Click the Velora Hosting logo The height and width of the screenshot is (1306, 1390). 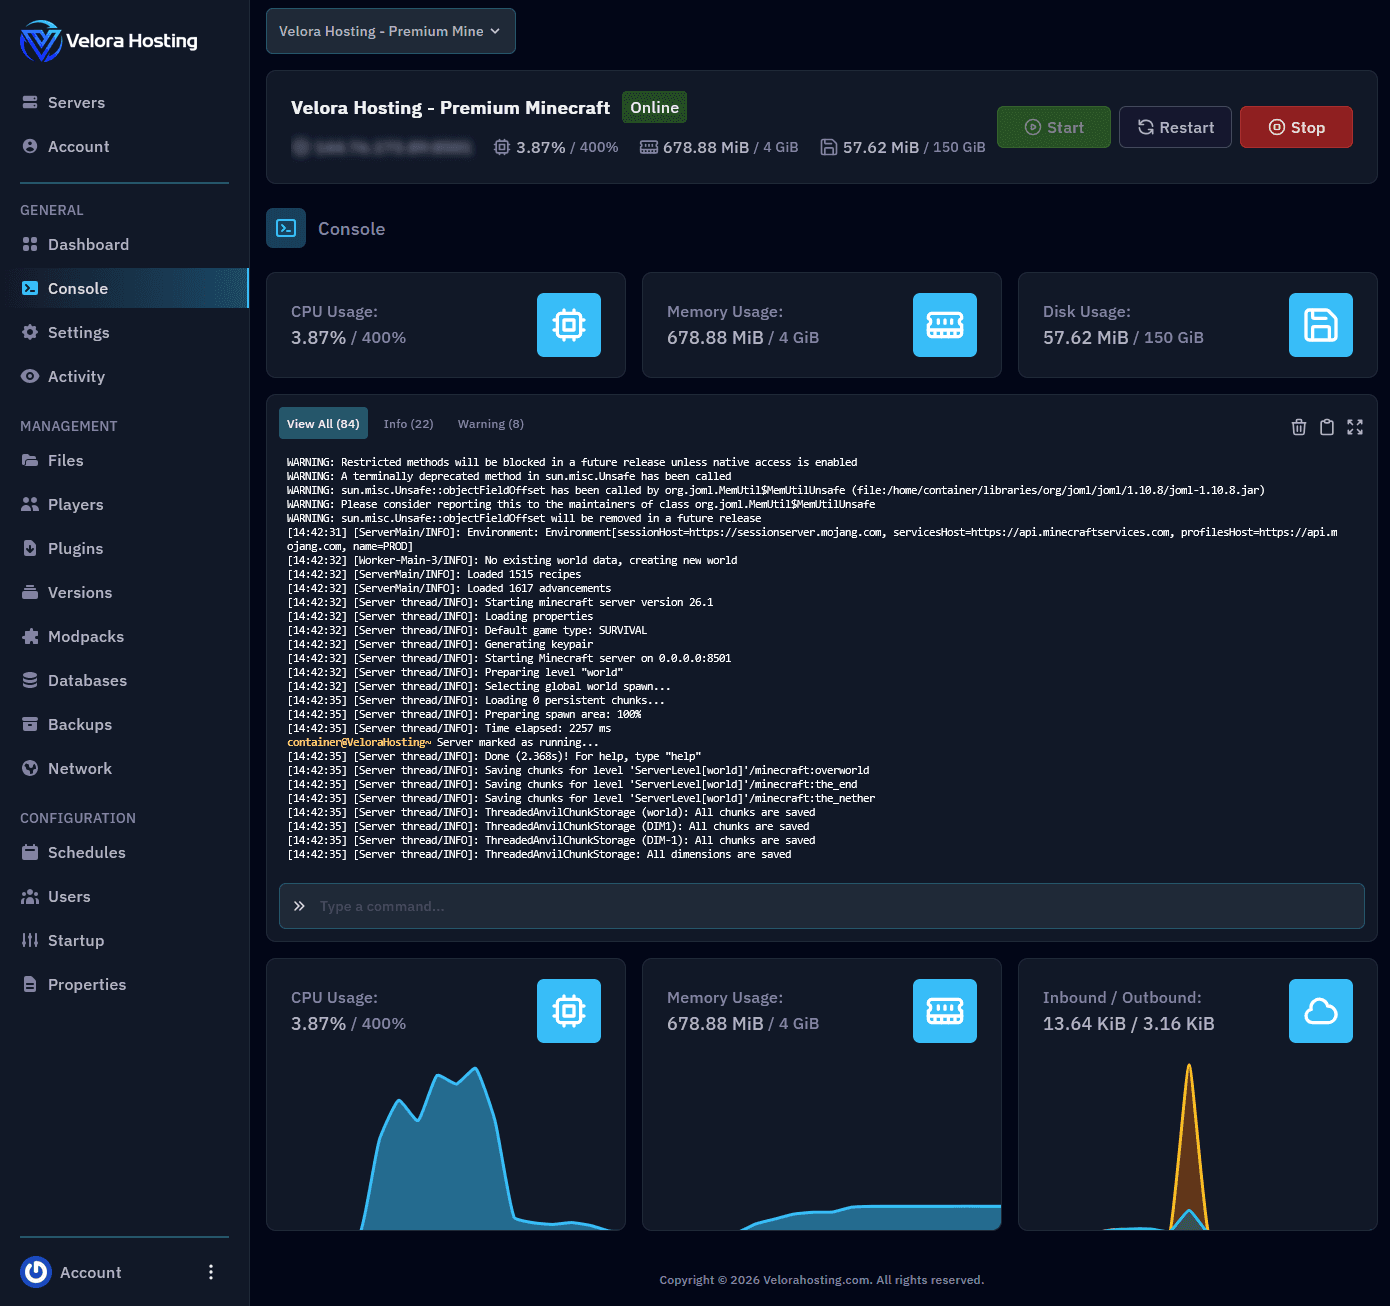coord(109,41)
